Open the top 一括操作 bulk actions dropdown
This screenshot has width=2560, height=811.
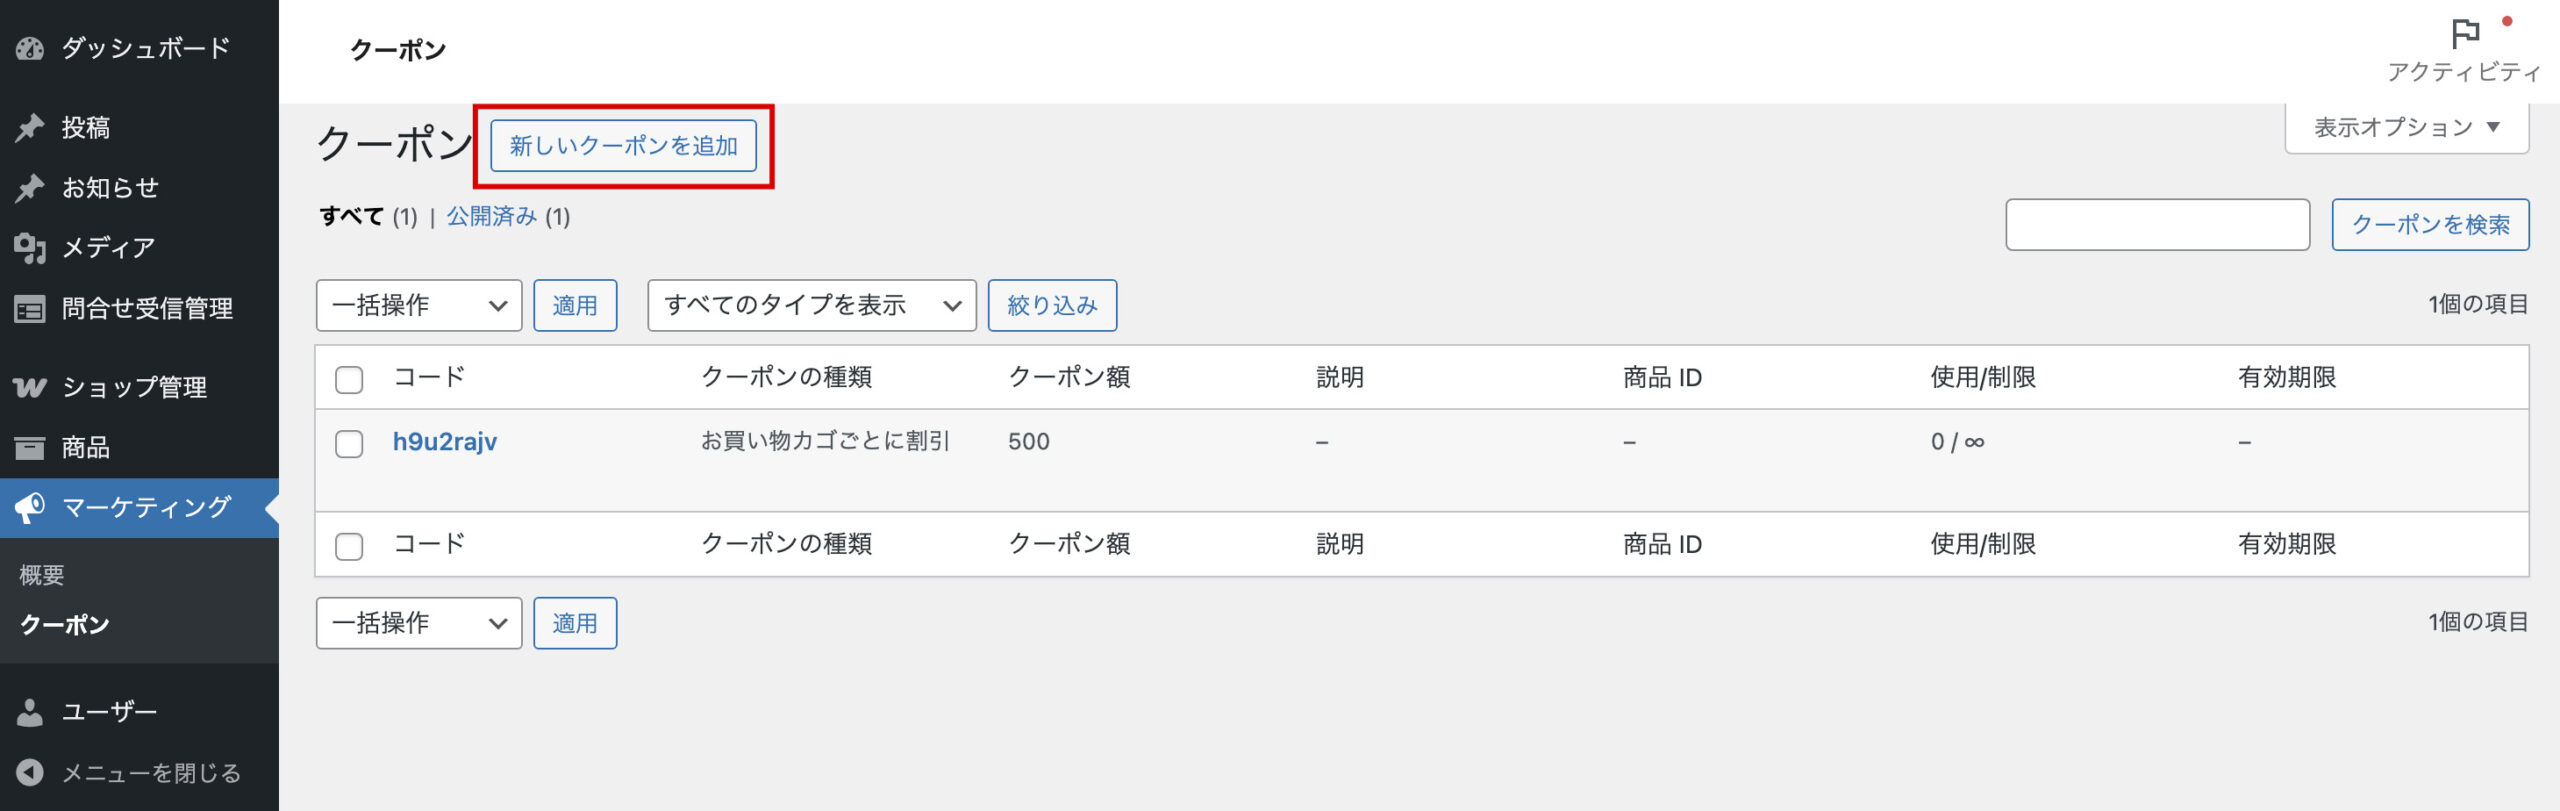tap(418, 305)
